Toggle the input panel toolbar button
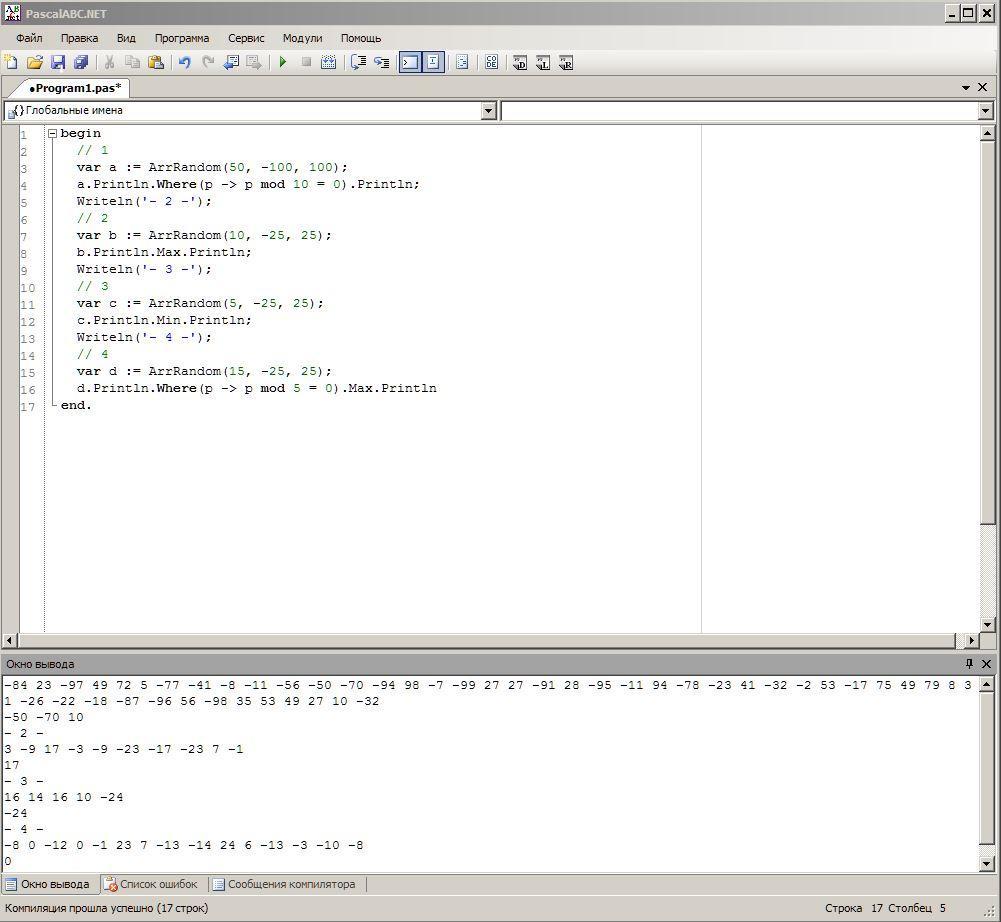The height and width of the screenshot is (922, 1001). click(433, 62)
